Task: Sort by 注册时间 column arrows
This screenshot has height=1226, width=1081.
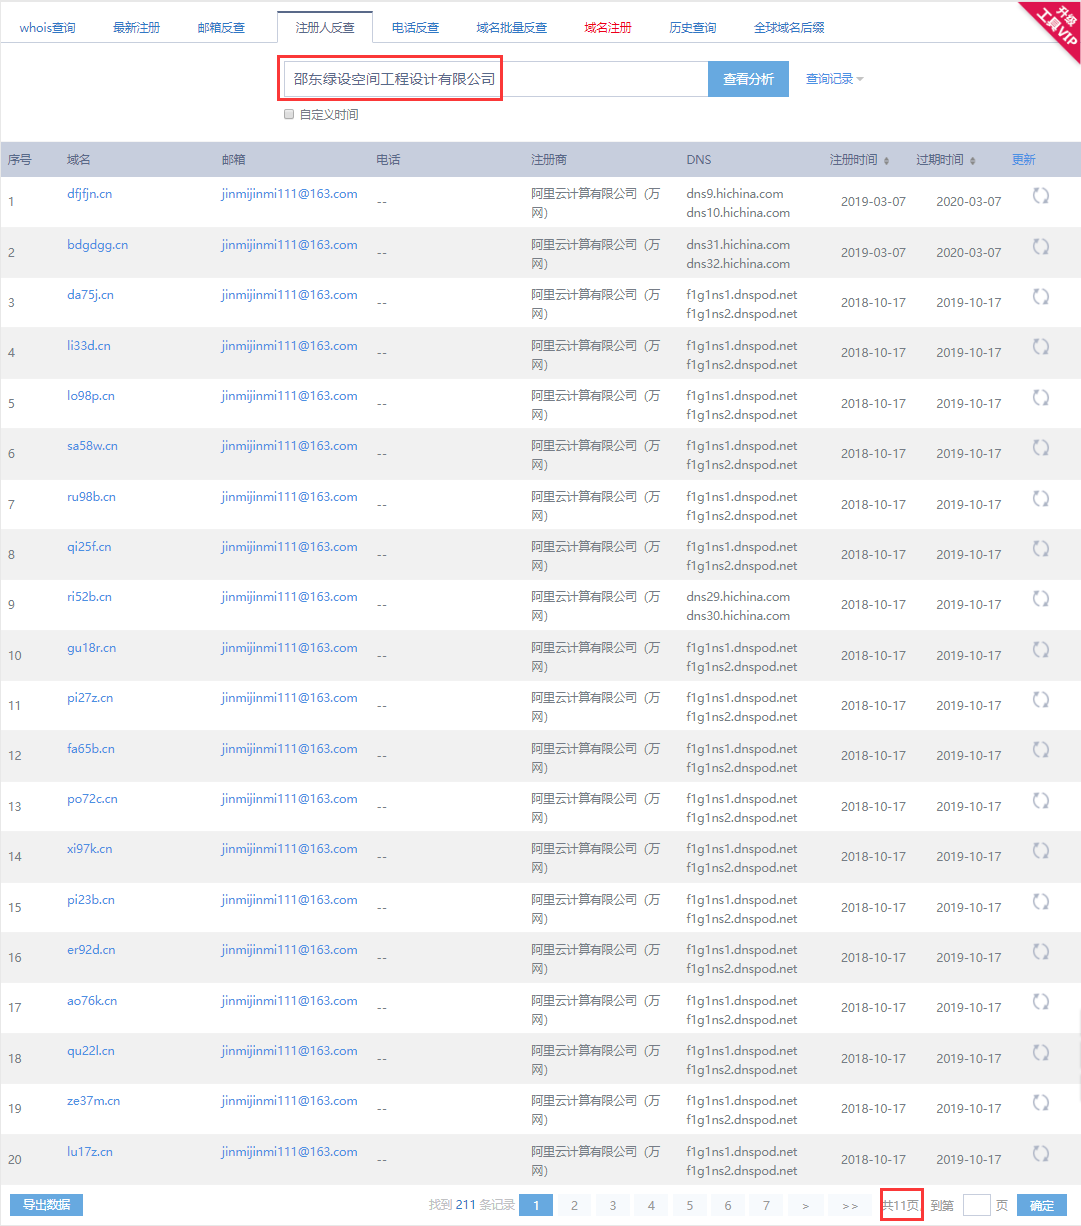Action: [886, 160]
